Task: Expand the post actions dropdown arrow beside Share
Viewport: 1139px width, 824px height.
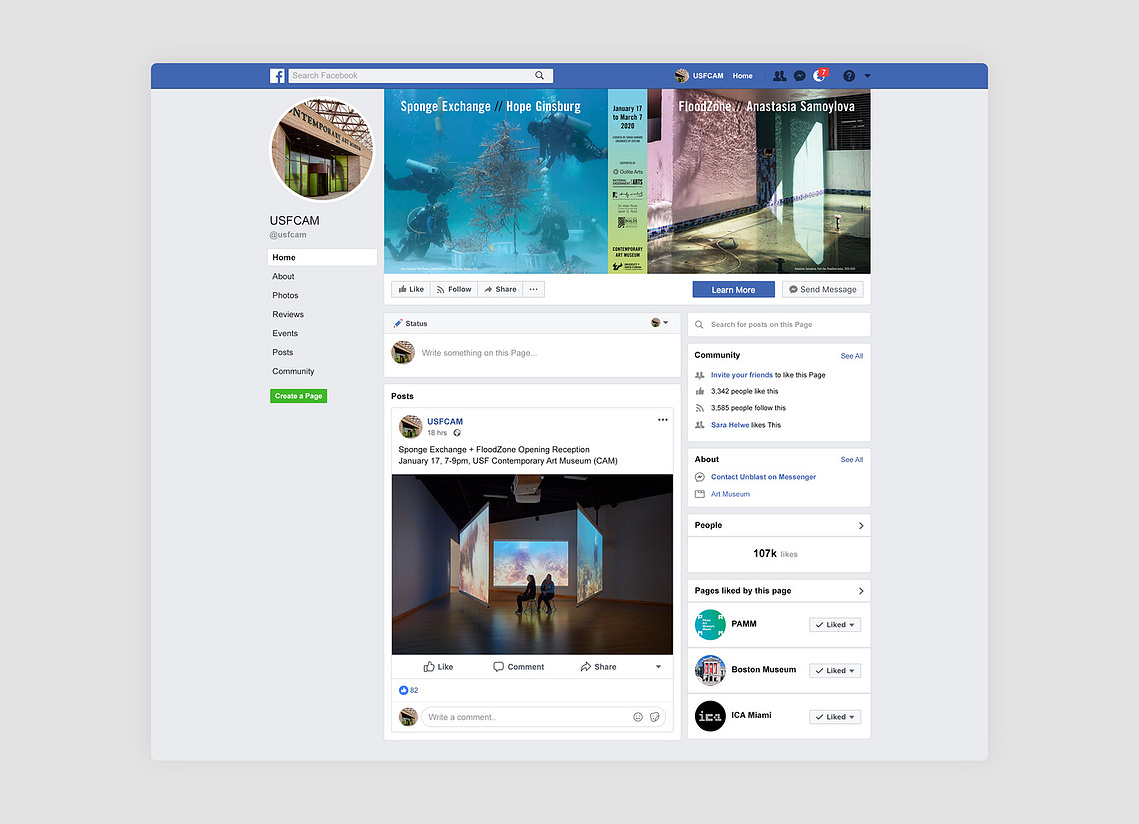Action: [658, 667]
